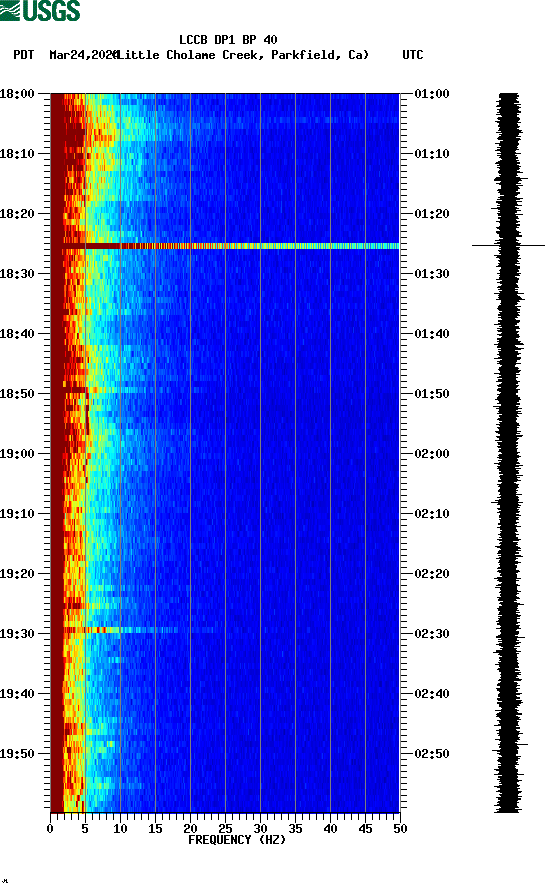Click the "5" frequency axis tick label
The height and width of the screenshot is (892, 552).
pyautogui.click(x=85, y=829)
